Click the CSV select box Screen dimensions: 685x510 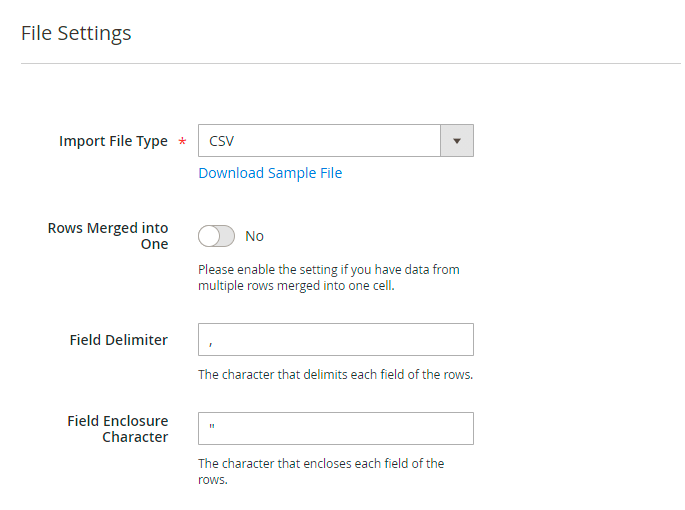[320, 141]
